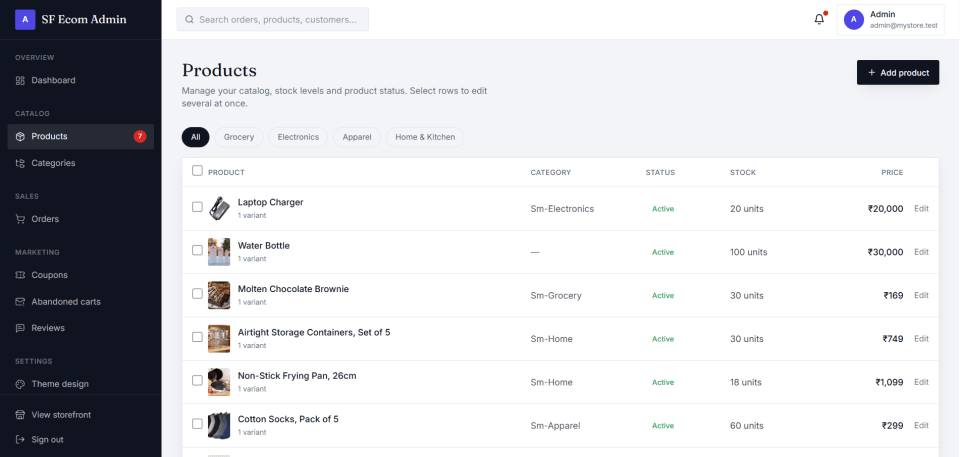960x457 pixels.
Task: Click the Categories tree icon in sidebar
Action: [x=20, y=163]
